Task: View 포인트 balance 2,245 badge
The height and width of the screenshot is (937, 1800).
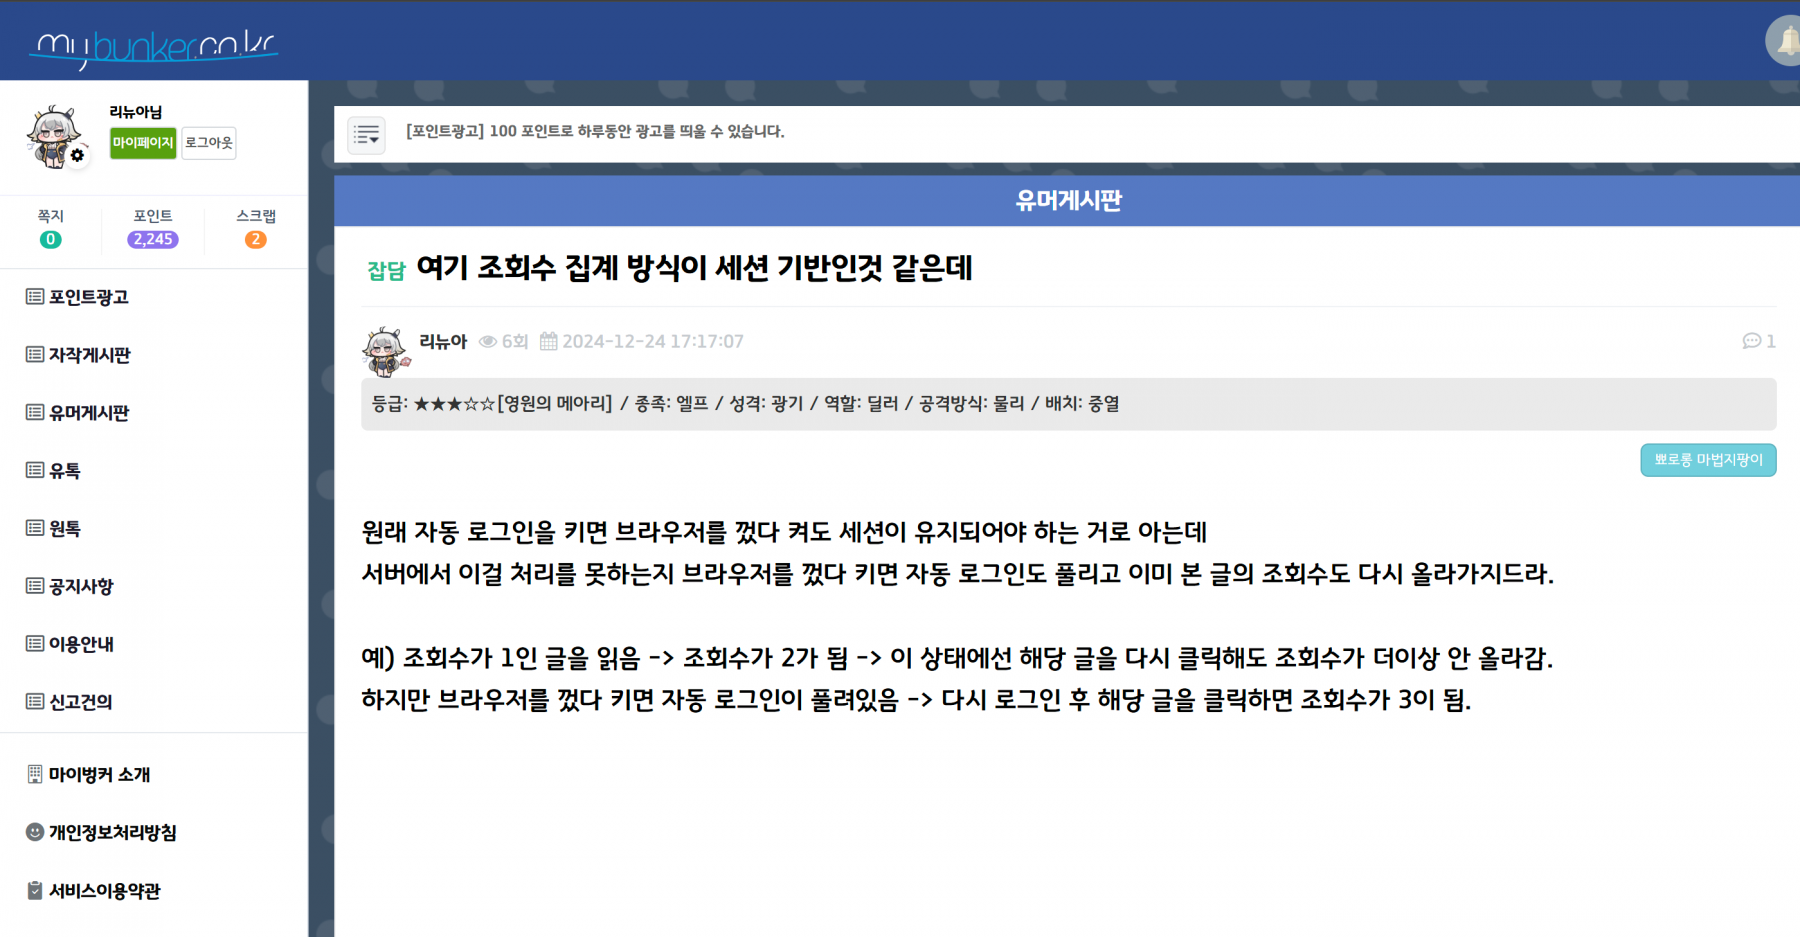Action: click(x=152, y=239)
